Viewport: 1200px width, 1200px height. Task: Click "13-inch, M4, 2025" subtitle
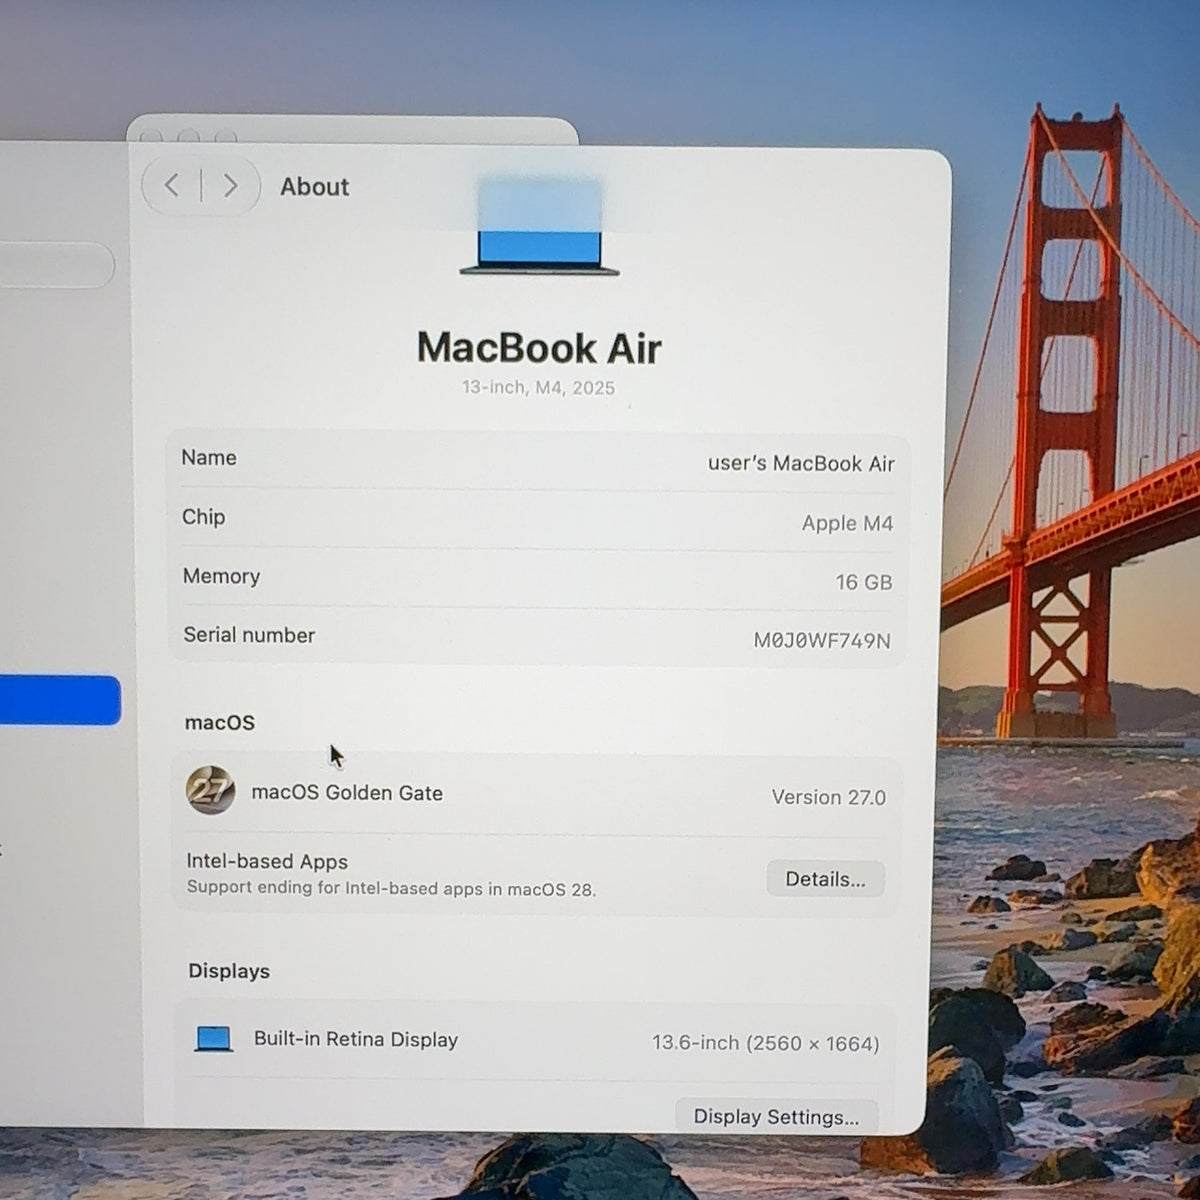point(538,388)
